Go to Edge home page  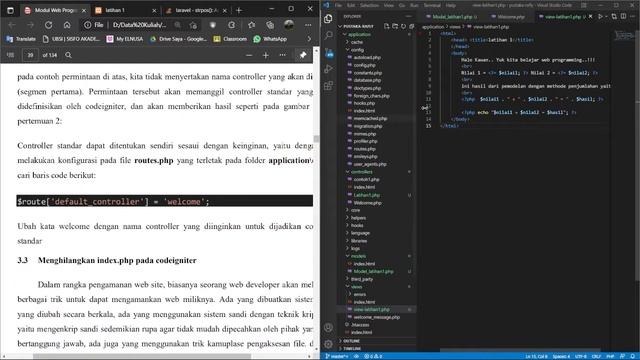point(67,25)
